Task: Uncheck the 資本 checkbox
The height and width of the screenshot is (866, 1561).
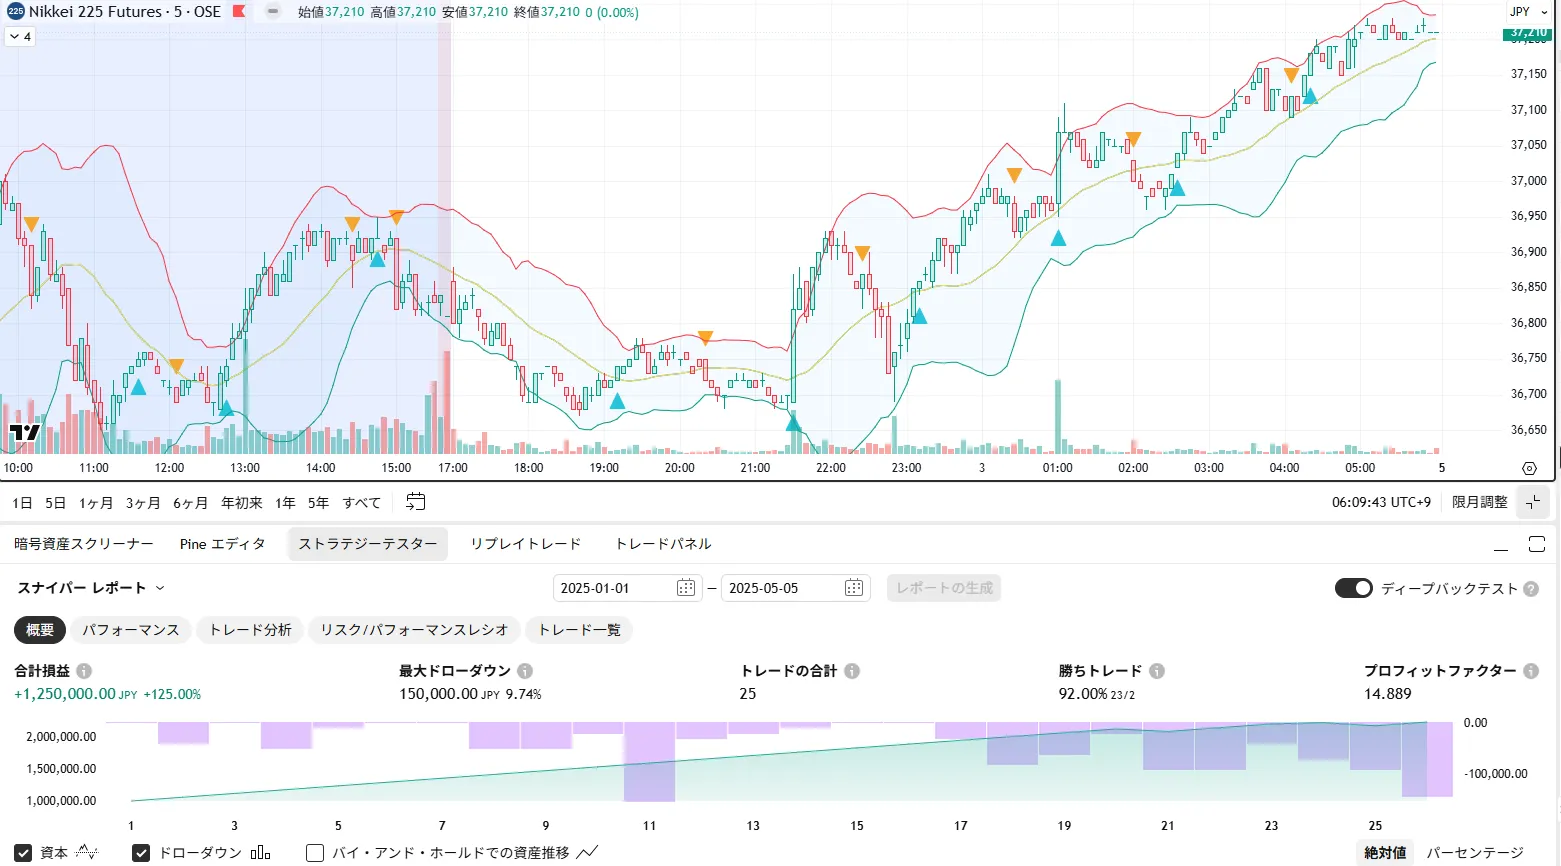Action: click(x=23, y=853)
